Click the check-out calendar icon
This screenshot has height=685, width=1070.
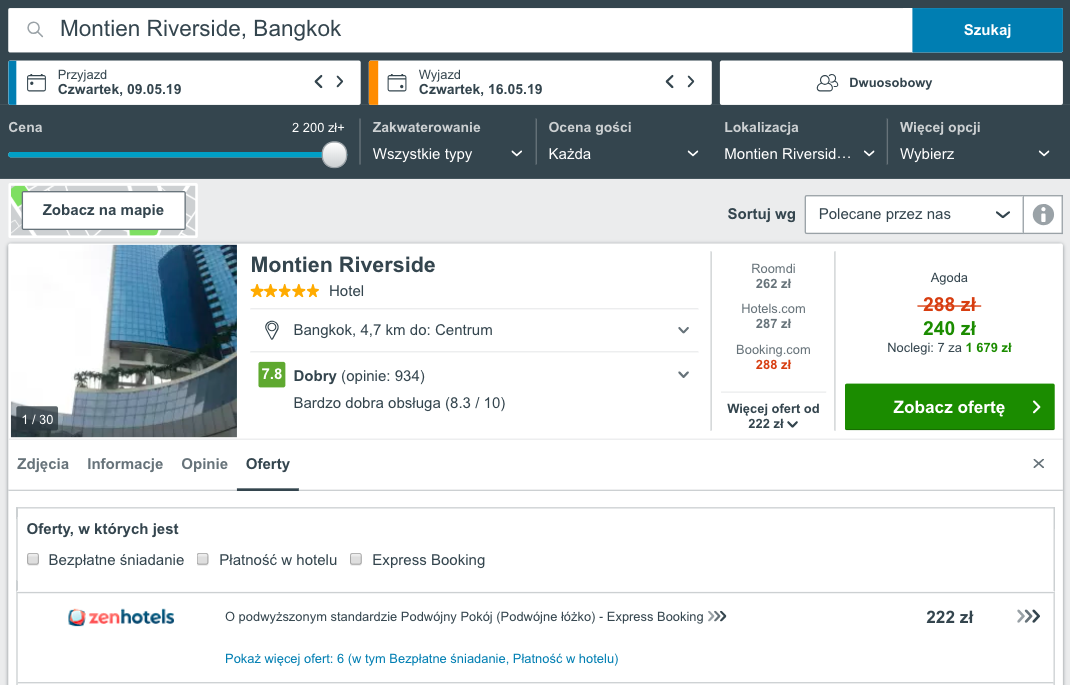397,83
